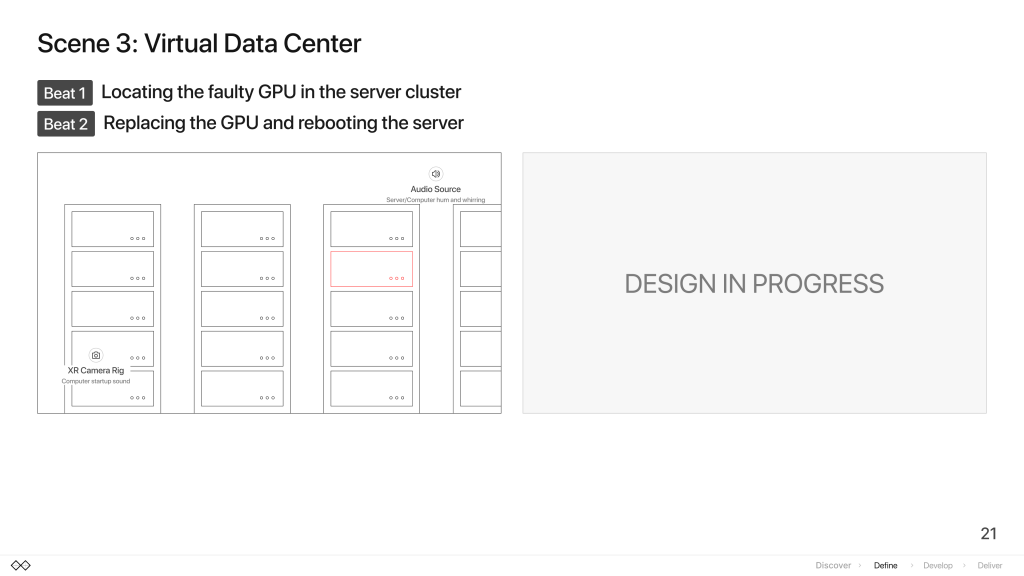Click indicator dots on first rack's top server

[138, 238]
